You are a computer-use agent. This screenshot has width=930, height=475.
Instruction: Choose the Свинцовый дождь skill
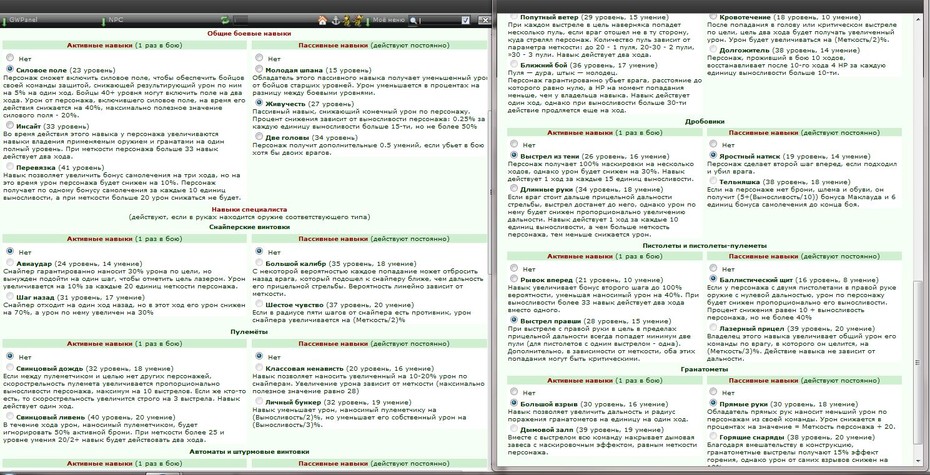coord(10,367)
